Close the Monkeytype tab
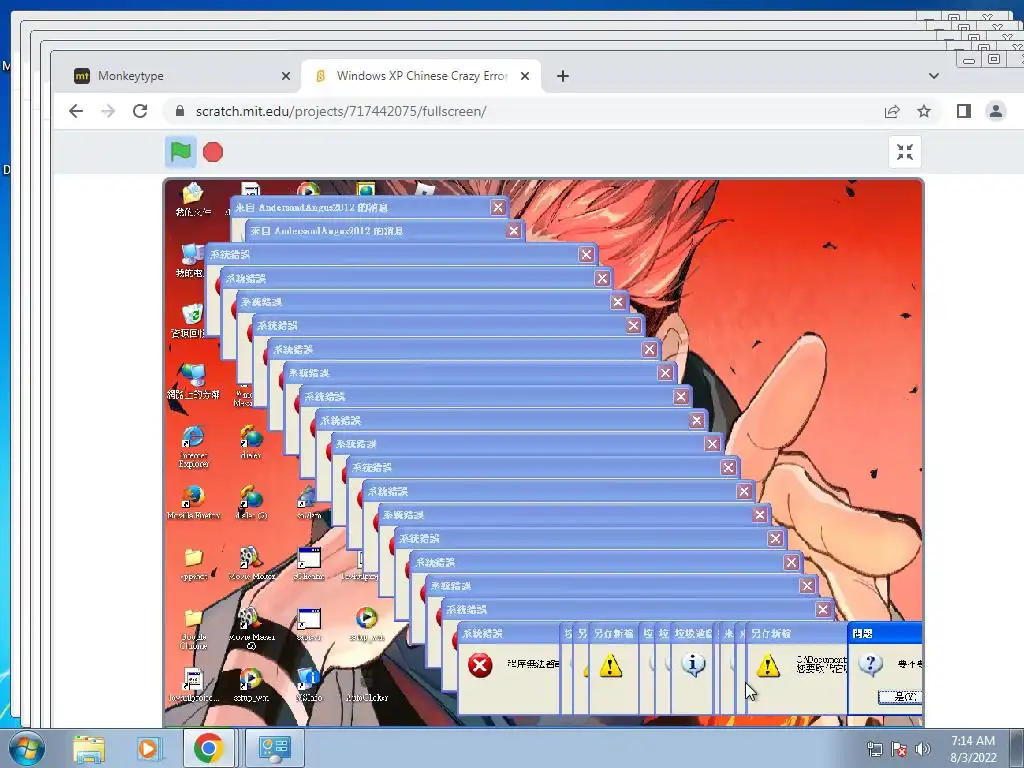This screenshot has width=1024, height=768. pyautogui.click(x=285, y=76)
